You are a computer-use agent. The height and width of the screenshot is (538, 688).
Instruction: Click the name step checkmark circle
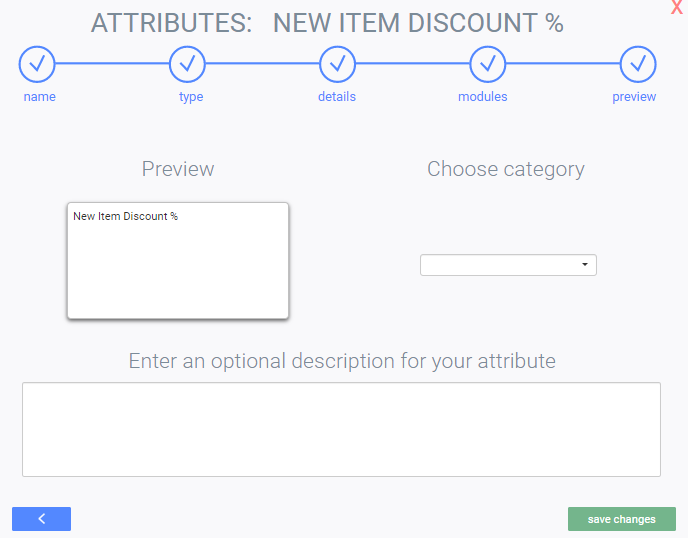[37, 65]
